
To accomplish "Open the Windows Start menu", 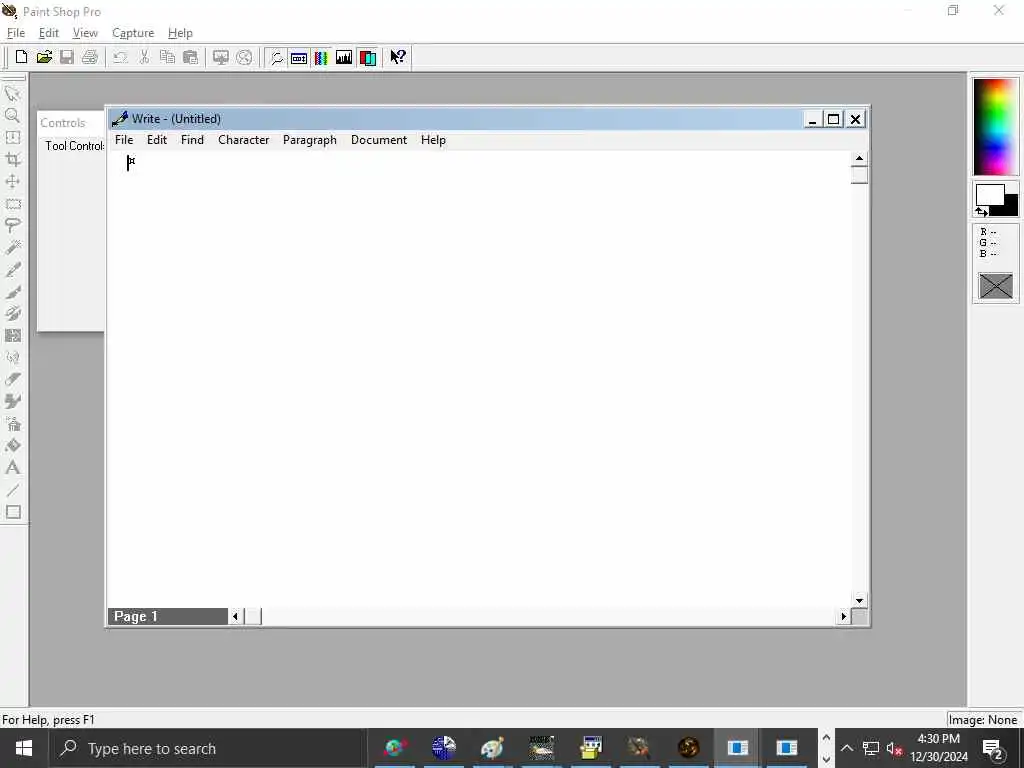I will [x=24, y=748].
